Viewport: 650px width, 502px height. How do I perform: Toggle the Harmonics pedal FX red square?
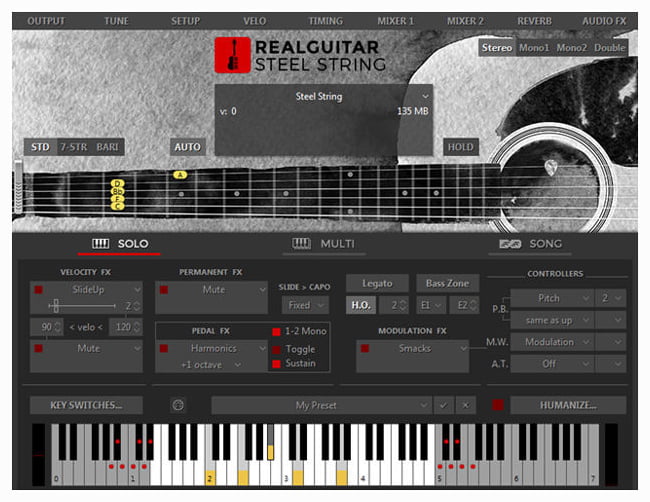pyautogui.click(x=164, y=348)
